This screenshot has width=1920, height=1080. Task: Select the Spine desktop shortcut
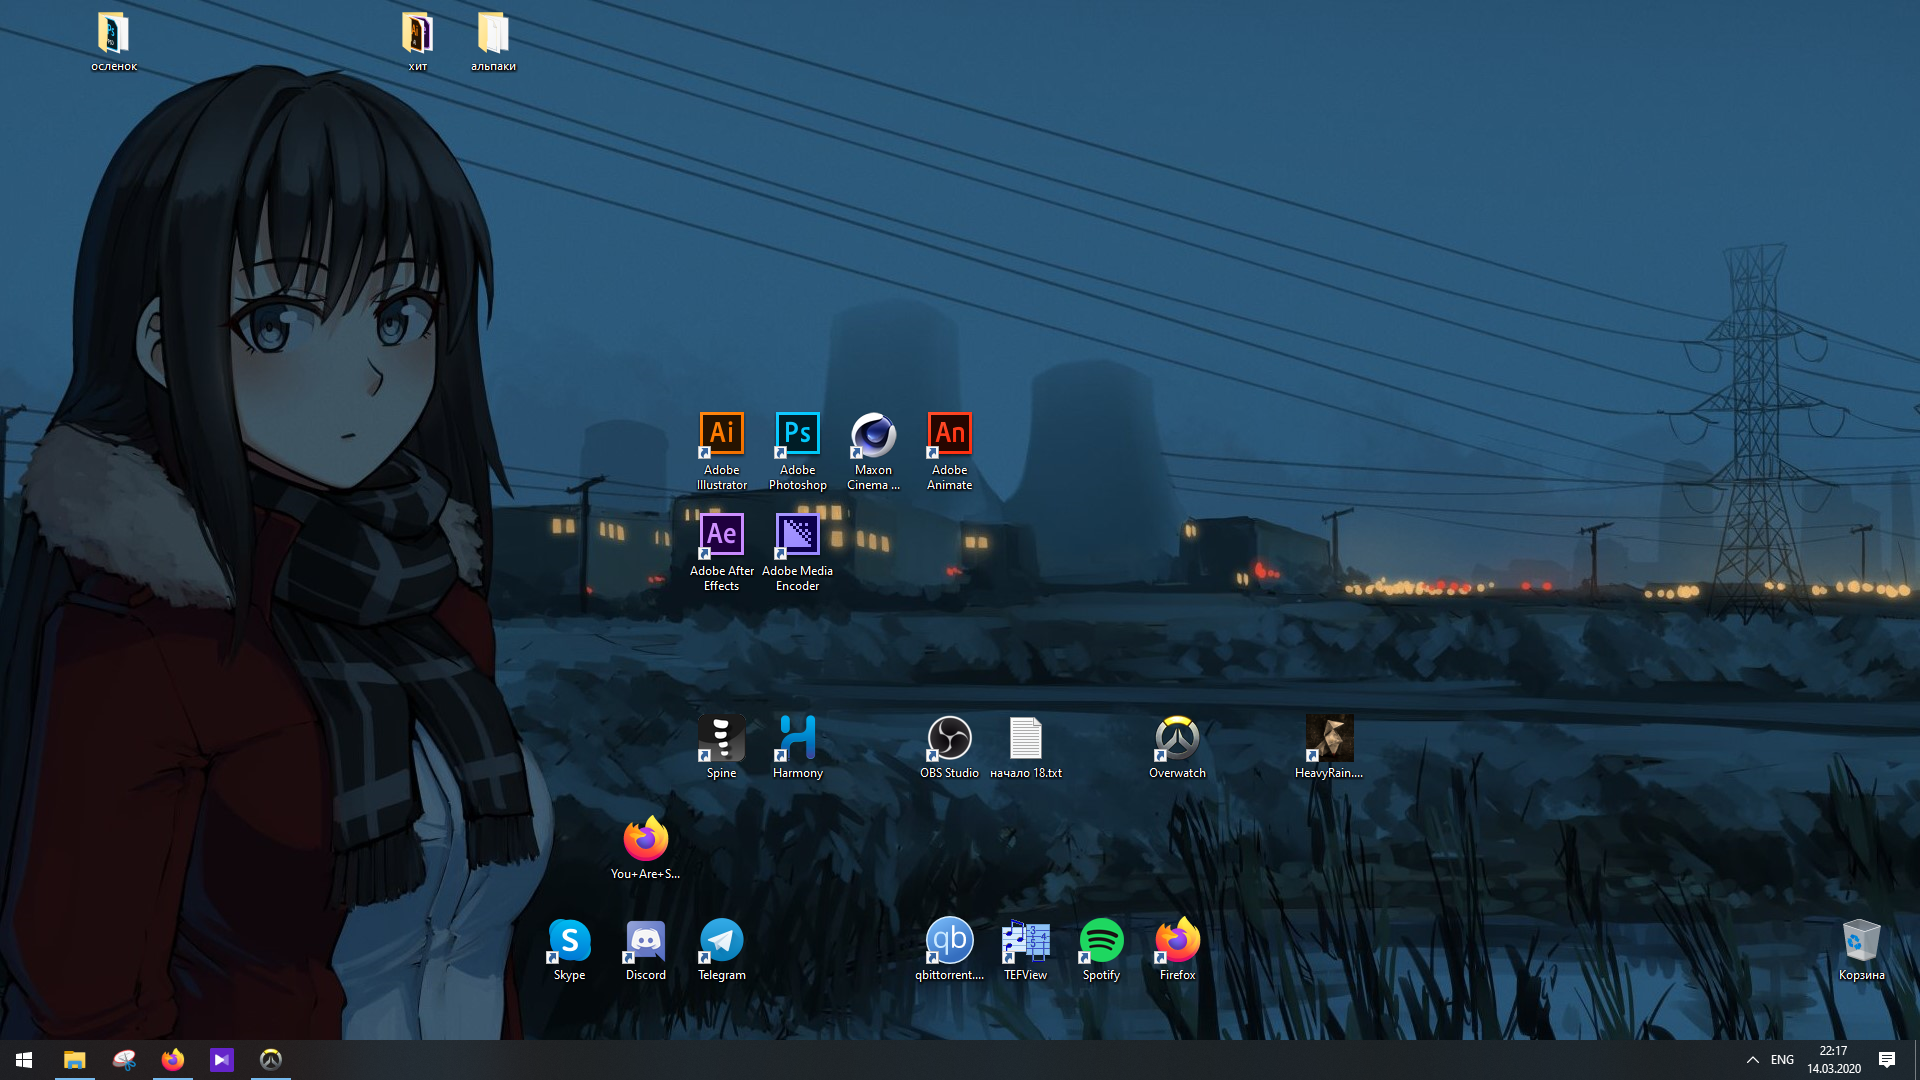pyautogui.click(x=721, y=747)
